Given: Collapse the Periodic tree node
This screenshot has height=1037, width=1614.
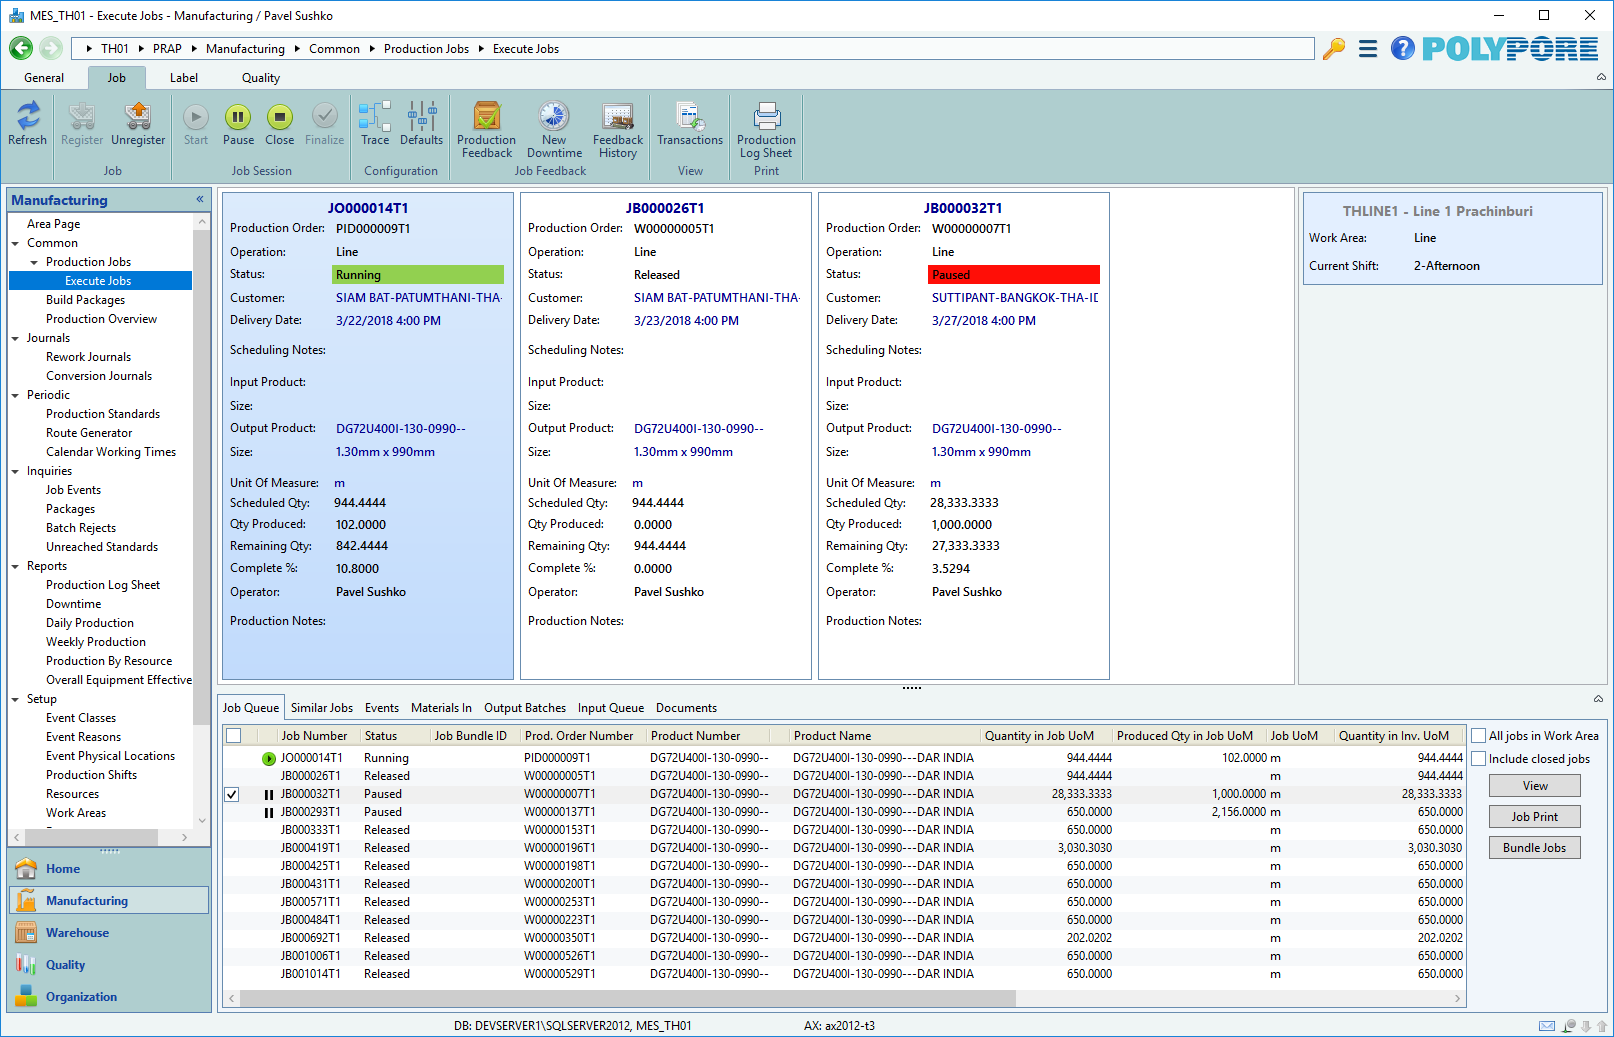Looking at the screenshot, I should tap(15, 395).
